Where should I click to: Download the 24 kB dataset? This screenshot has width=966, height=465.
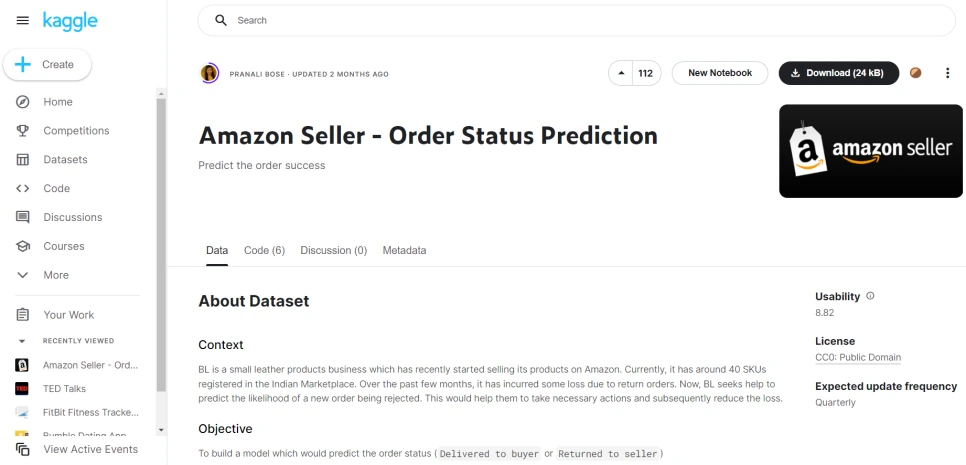[838, 73]
